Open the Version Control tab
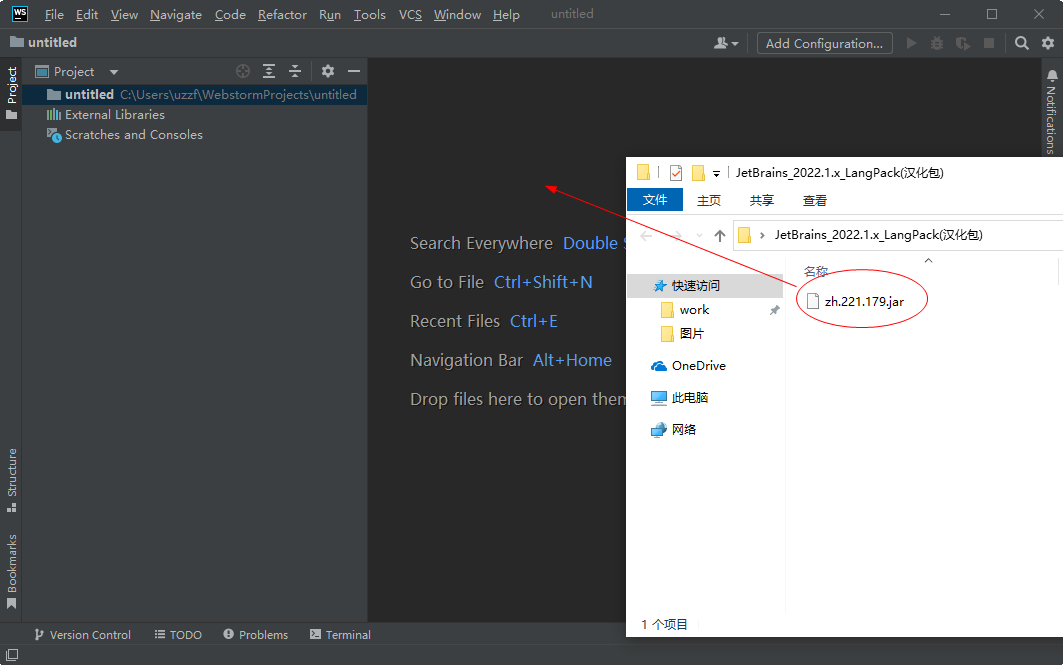The width and height of the screenshot is (1063, 665). (x=82, y=634)
